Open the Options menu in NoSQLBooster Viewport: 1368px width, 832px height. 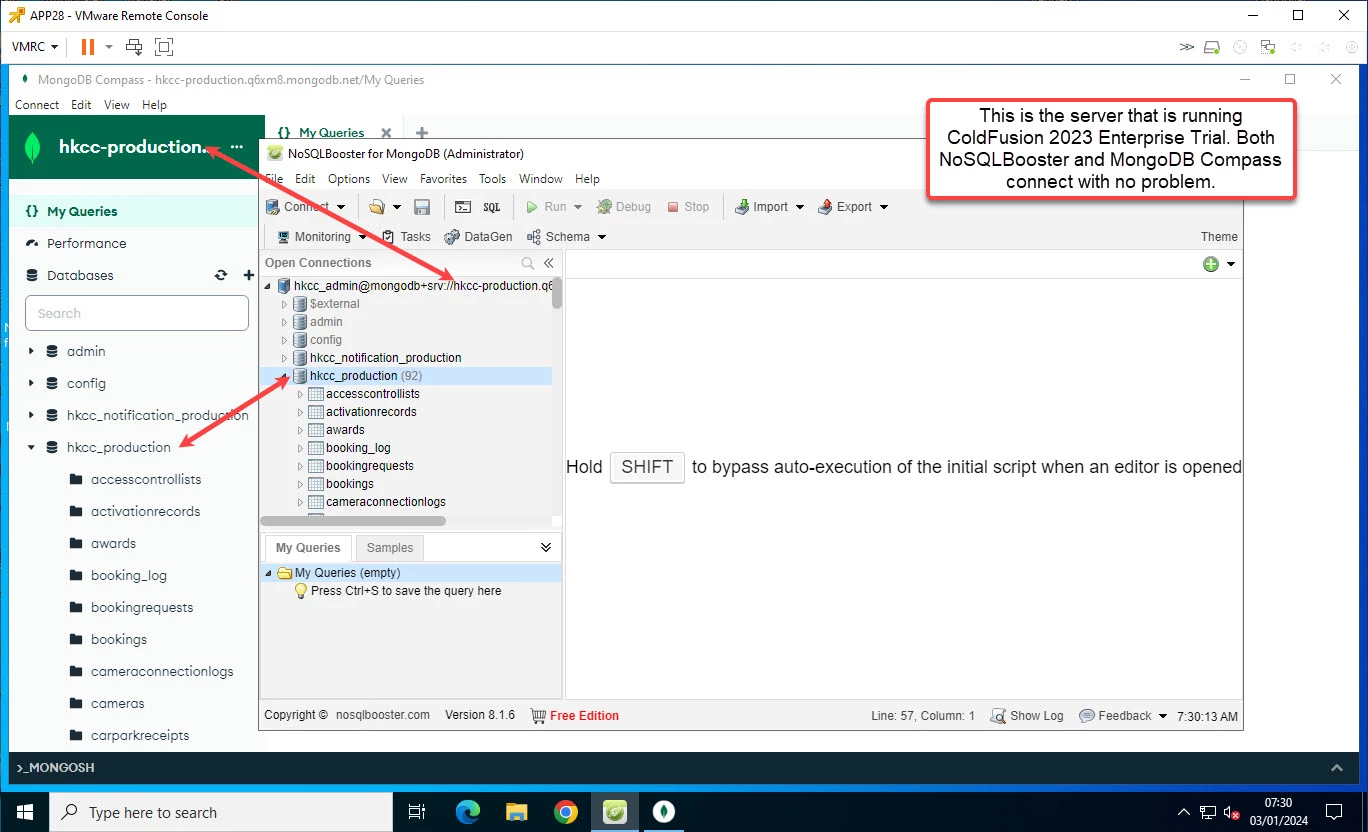click(349, 179)
